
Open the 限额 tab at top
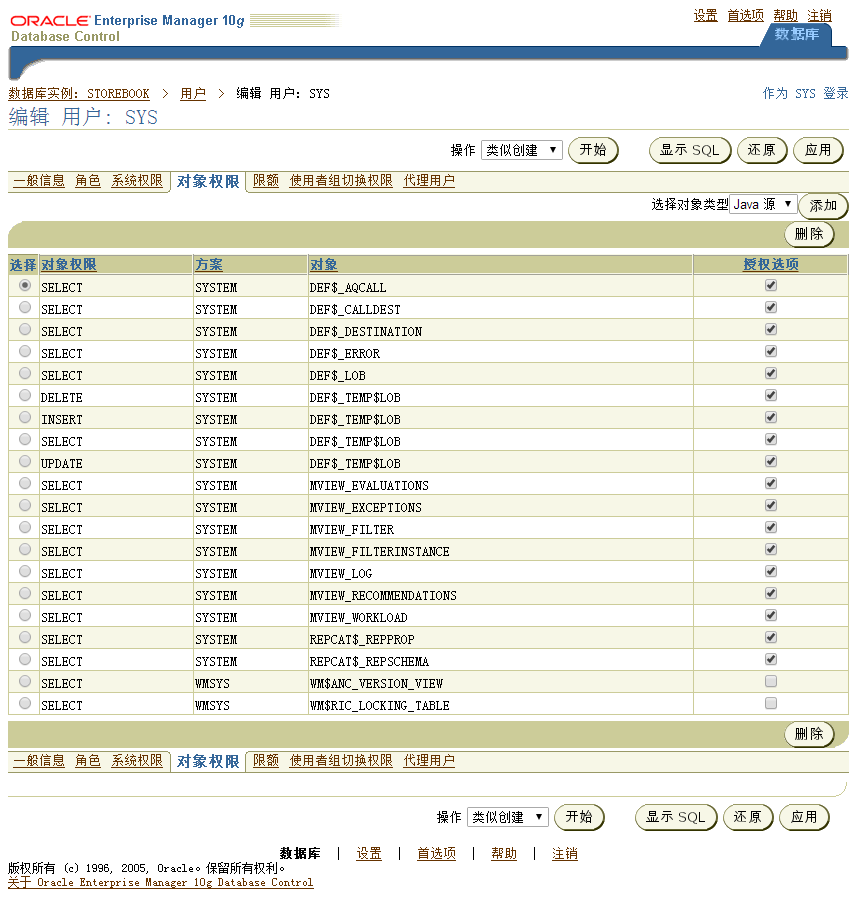coord(266,181)
